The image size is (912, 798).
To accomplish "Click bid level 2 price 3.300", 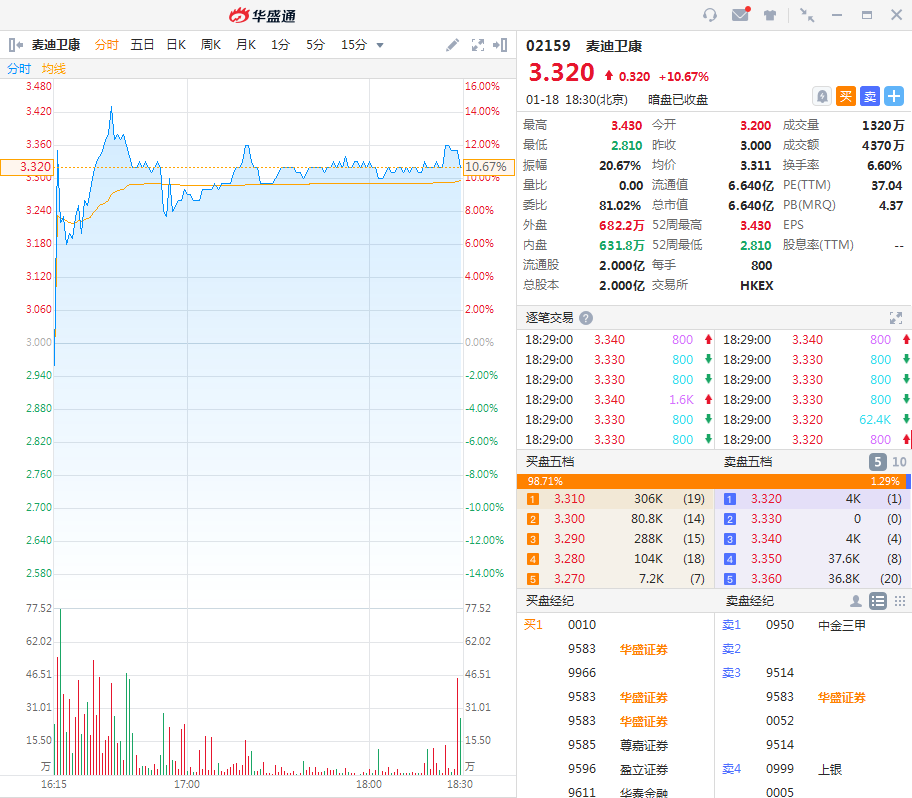I will click(x=569, y=519).
